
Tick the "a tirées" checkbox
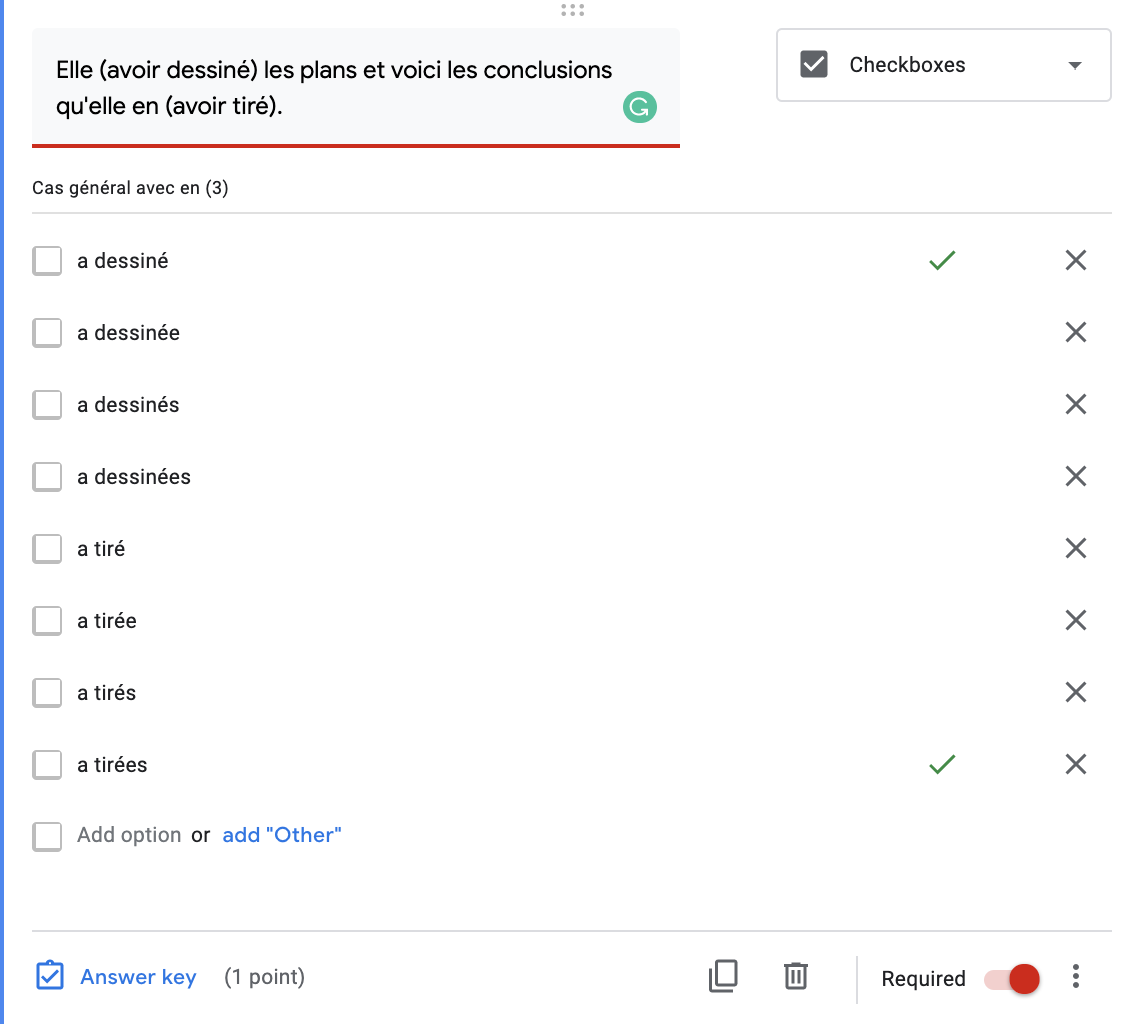(47, 765)
